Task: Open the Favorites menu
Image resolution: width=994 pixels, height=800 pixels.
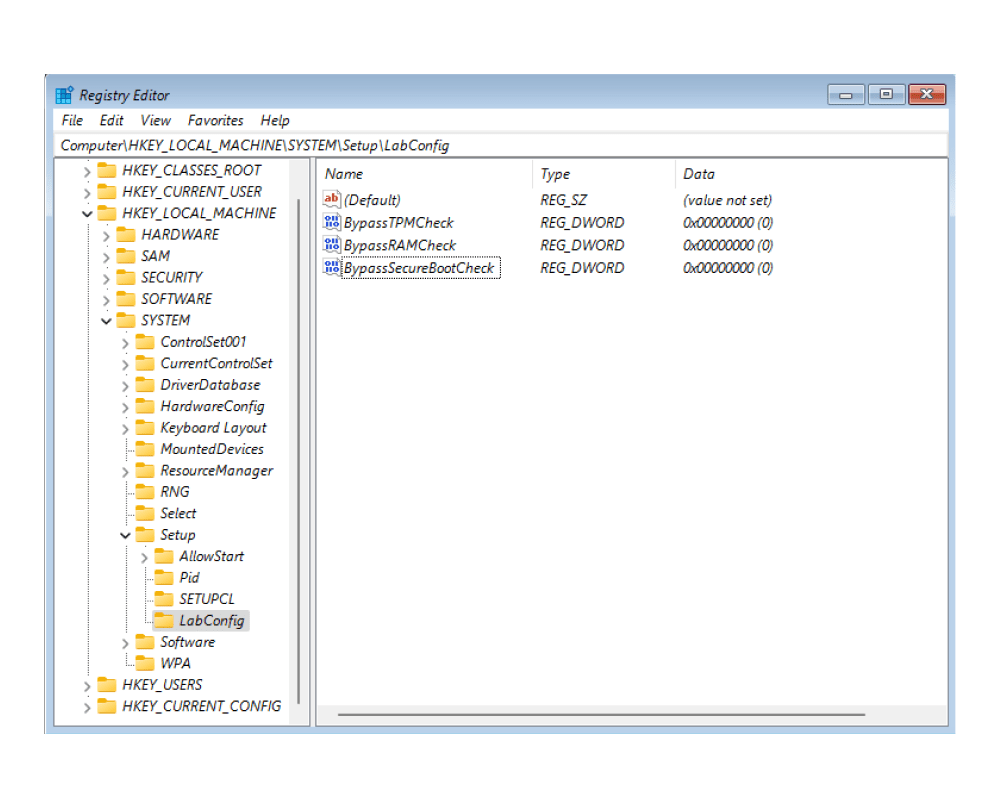Action: point(216,120)
